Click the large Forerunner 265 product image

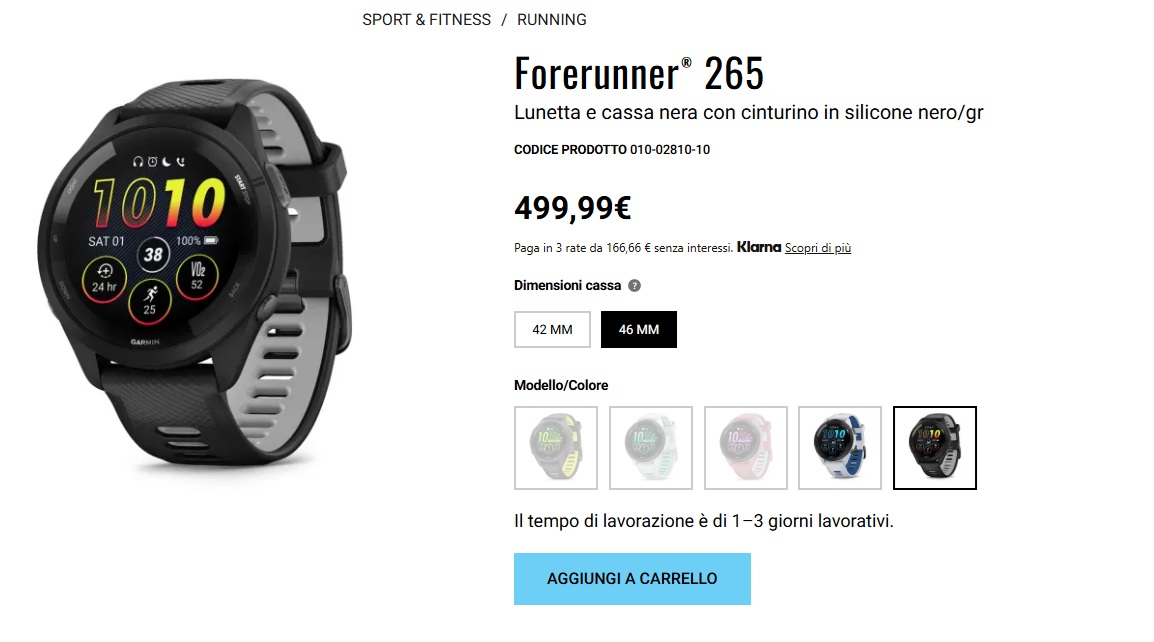tap(193, 274)
